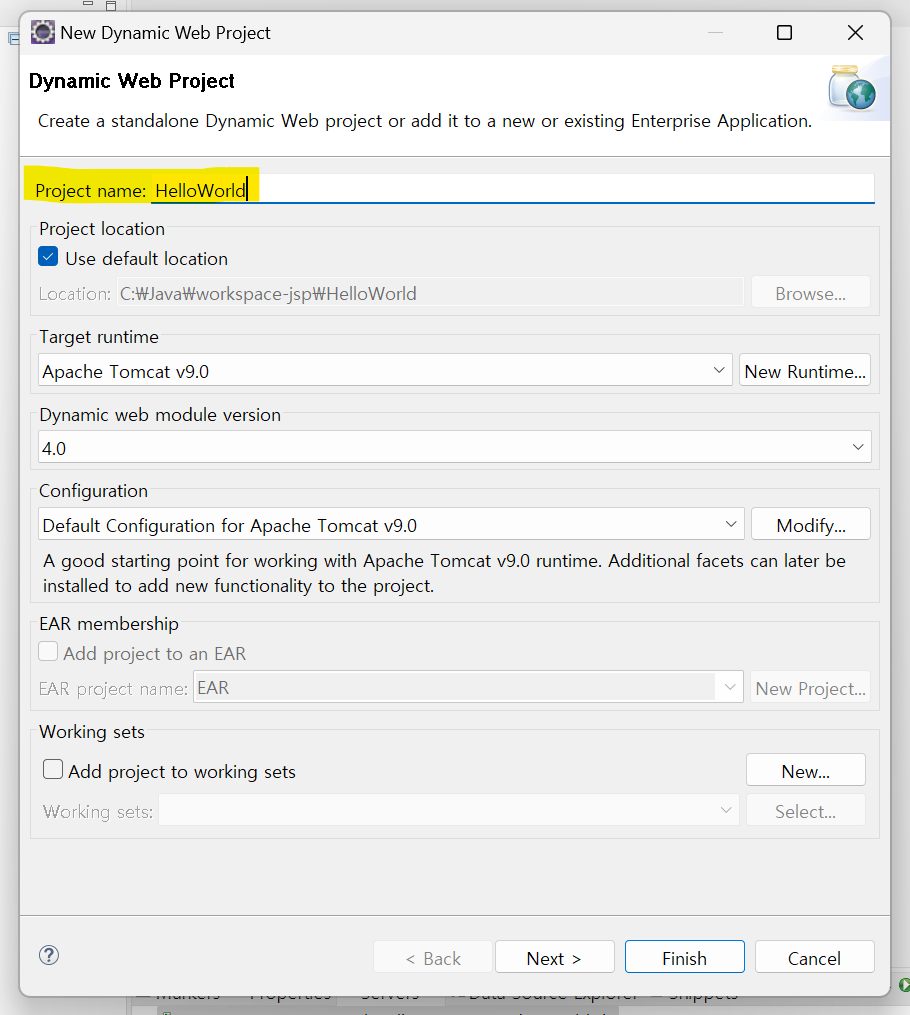Maximize the New Dynamic Web Project dialog
Viewport: 910px width, 1015px height.
784,32
